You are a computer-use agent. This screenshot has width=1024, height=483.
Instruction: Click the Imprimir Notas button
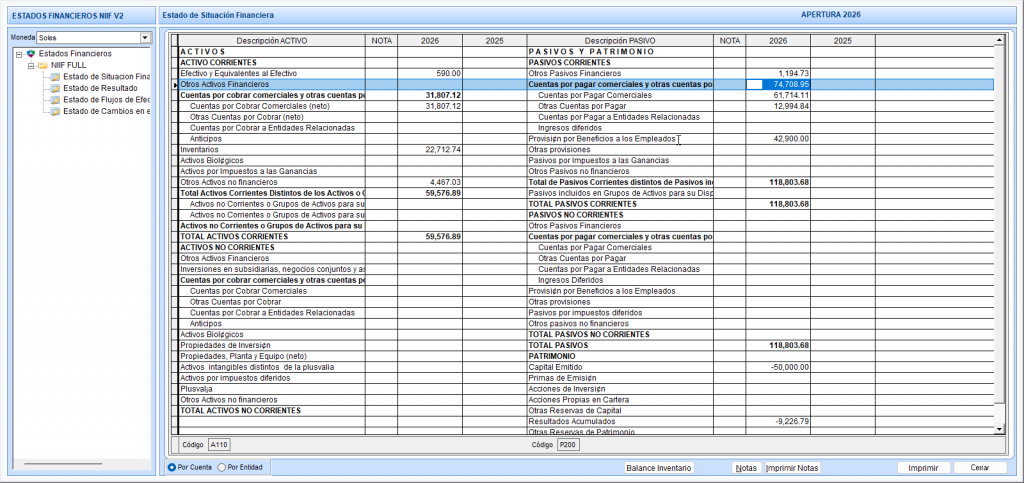click(x=792, y=468)
